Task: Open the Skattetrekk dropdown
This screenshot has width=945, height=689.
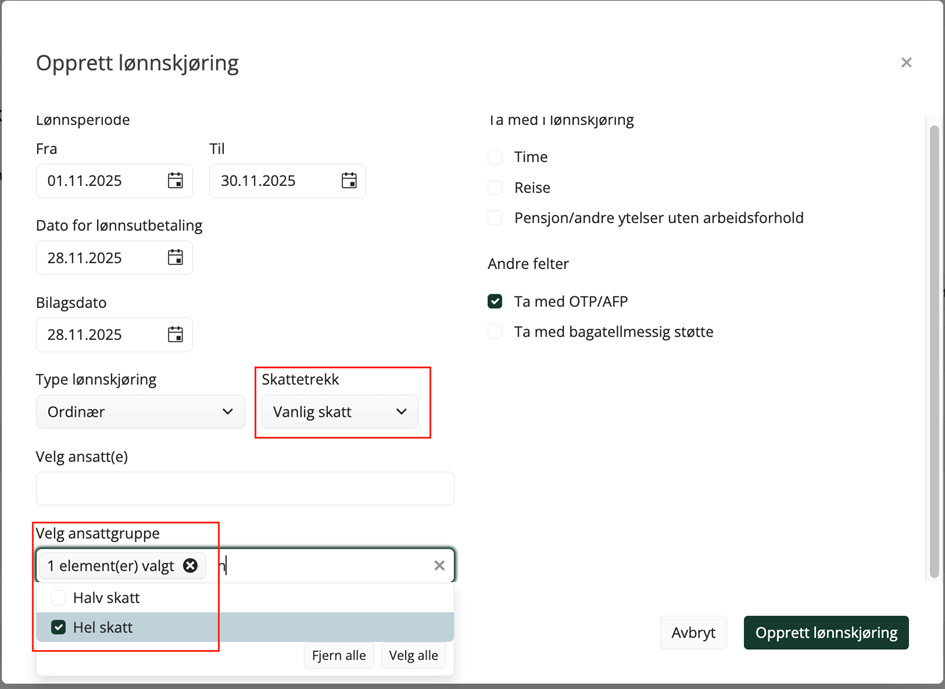Action: (340, 412)
